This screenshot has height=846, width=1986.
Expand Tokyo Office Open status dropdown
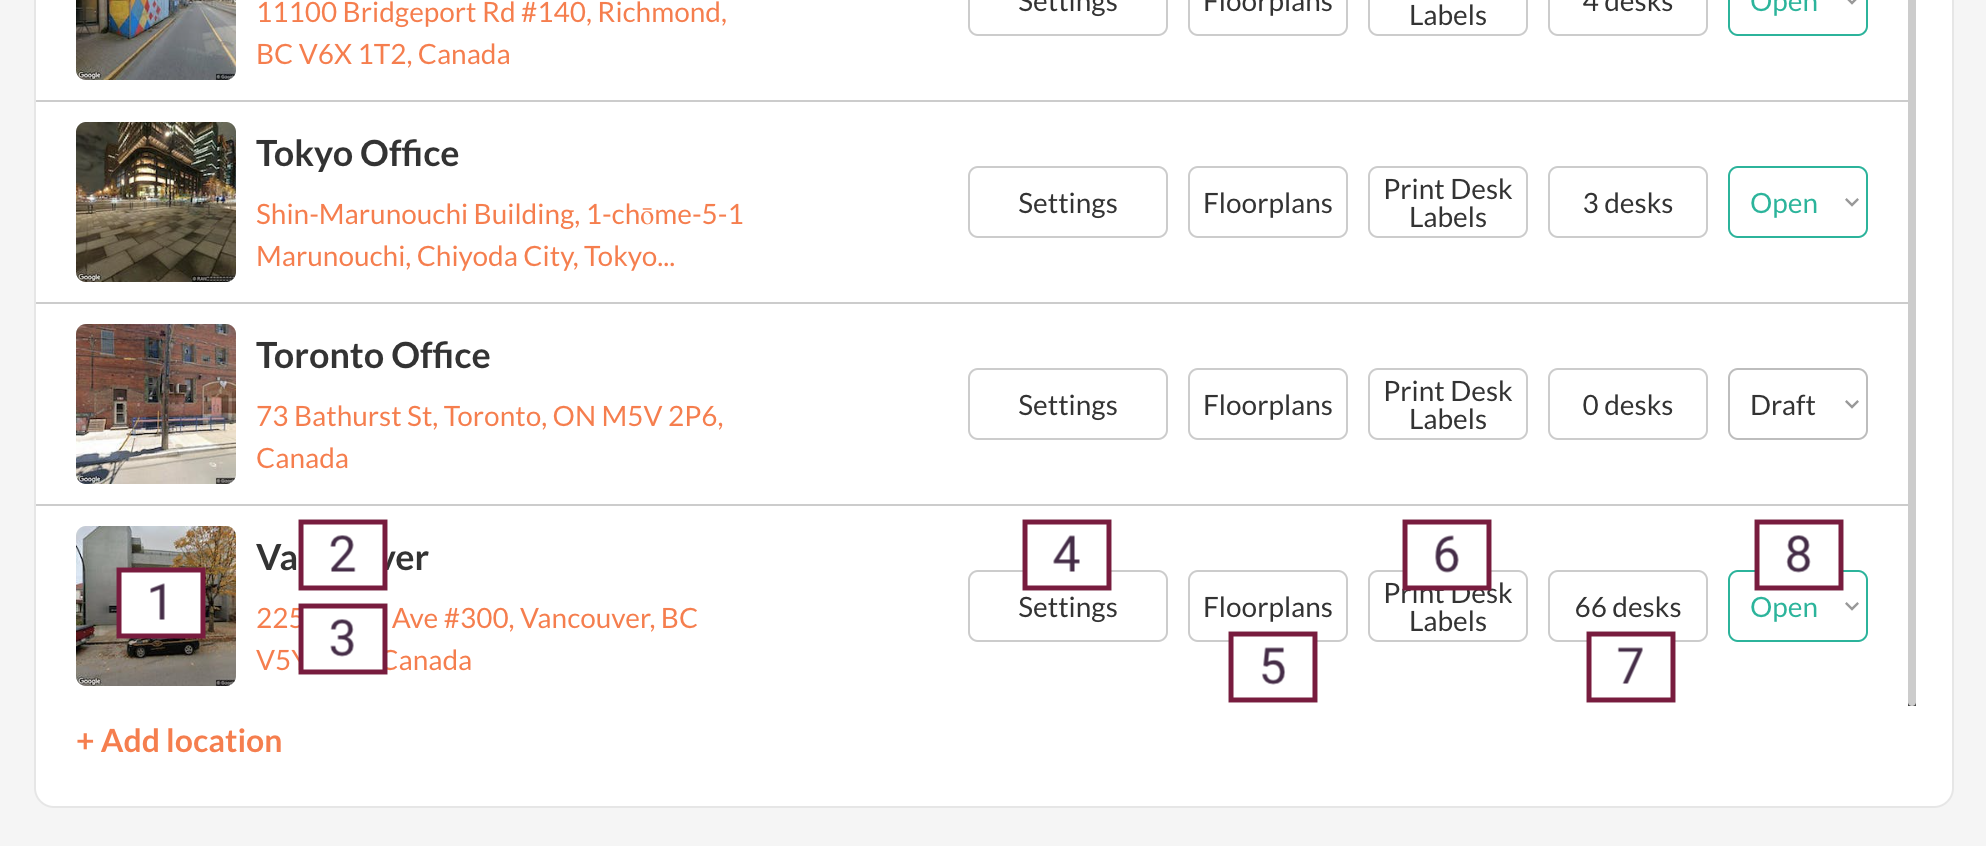[1797, 202]
